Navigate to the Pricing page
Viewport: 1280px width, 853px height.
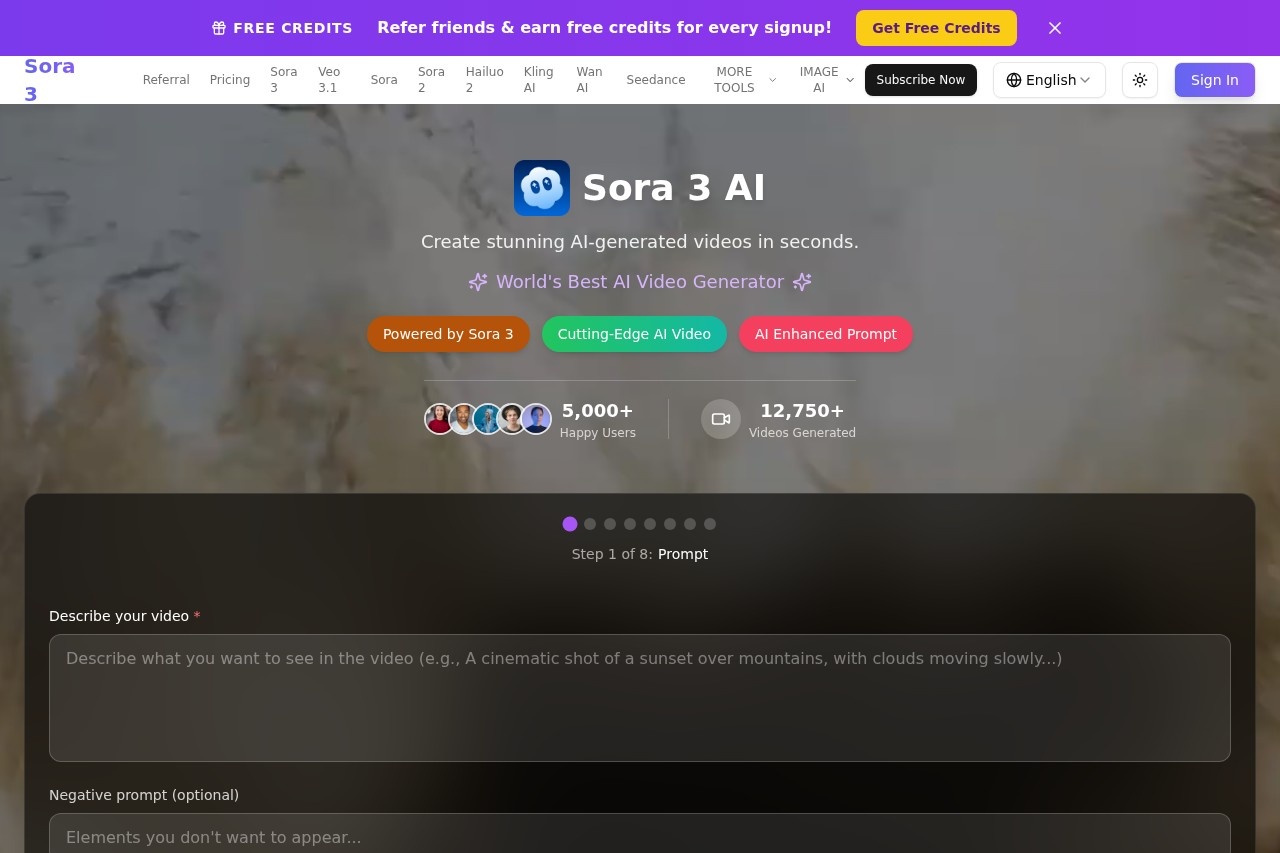229,80
